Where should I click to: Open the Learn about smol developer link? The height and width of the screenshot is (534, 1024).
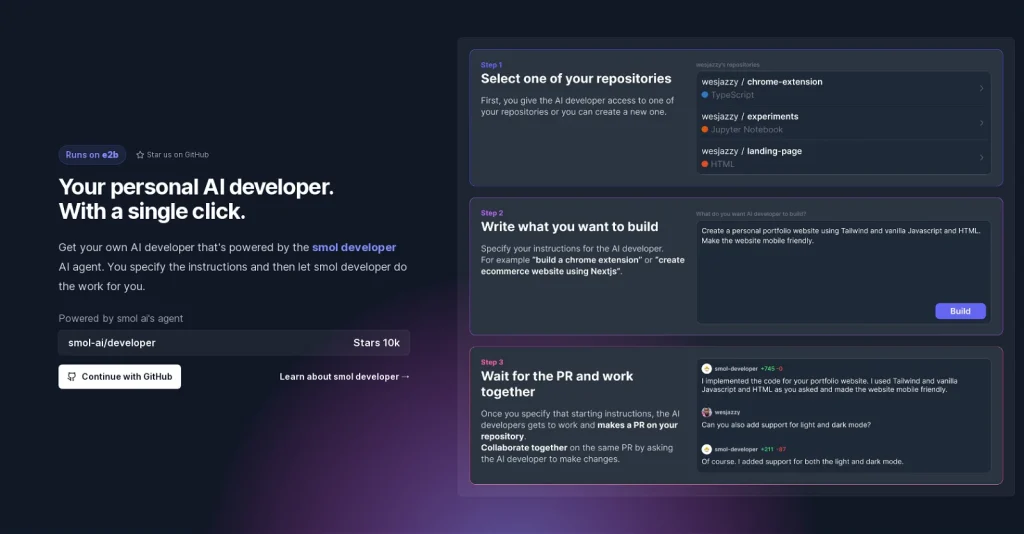point(345,377)
